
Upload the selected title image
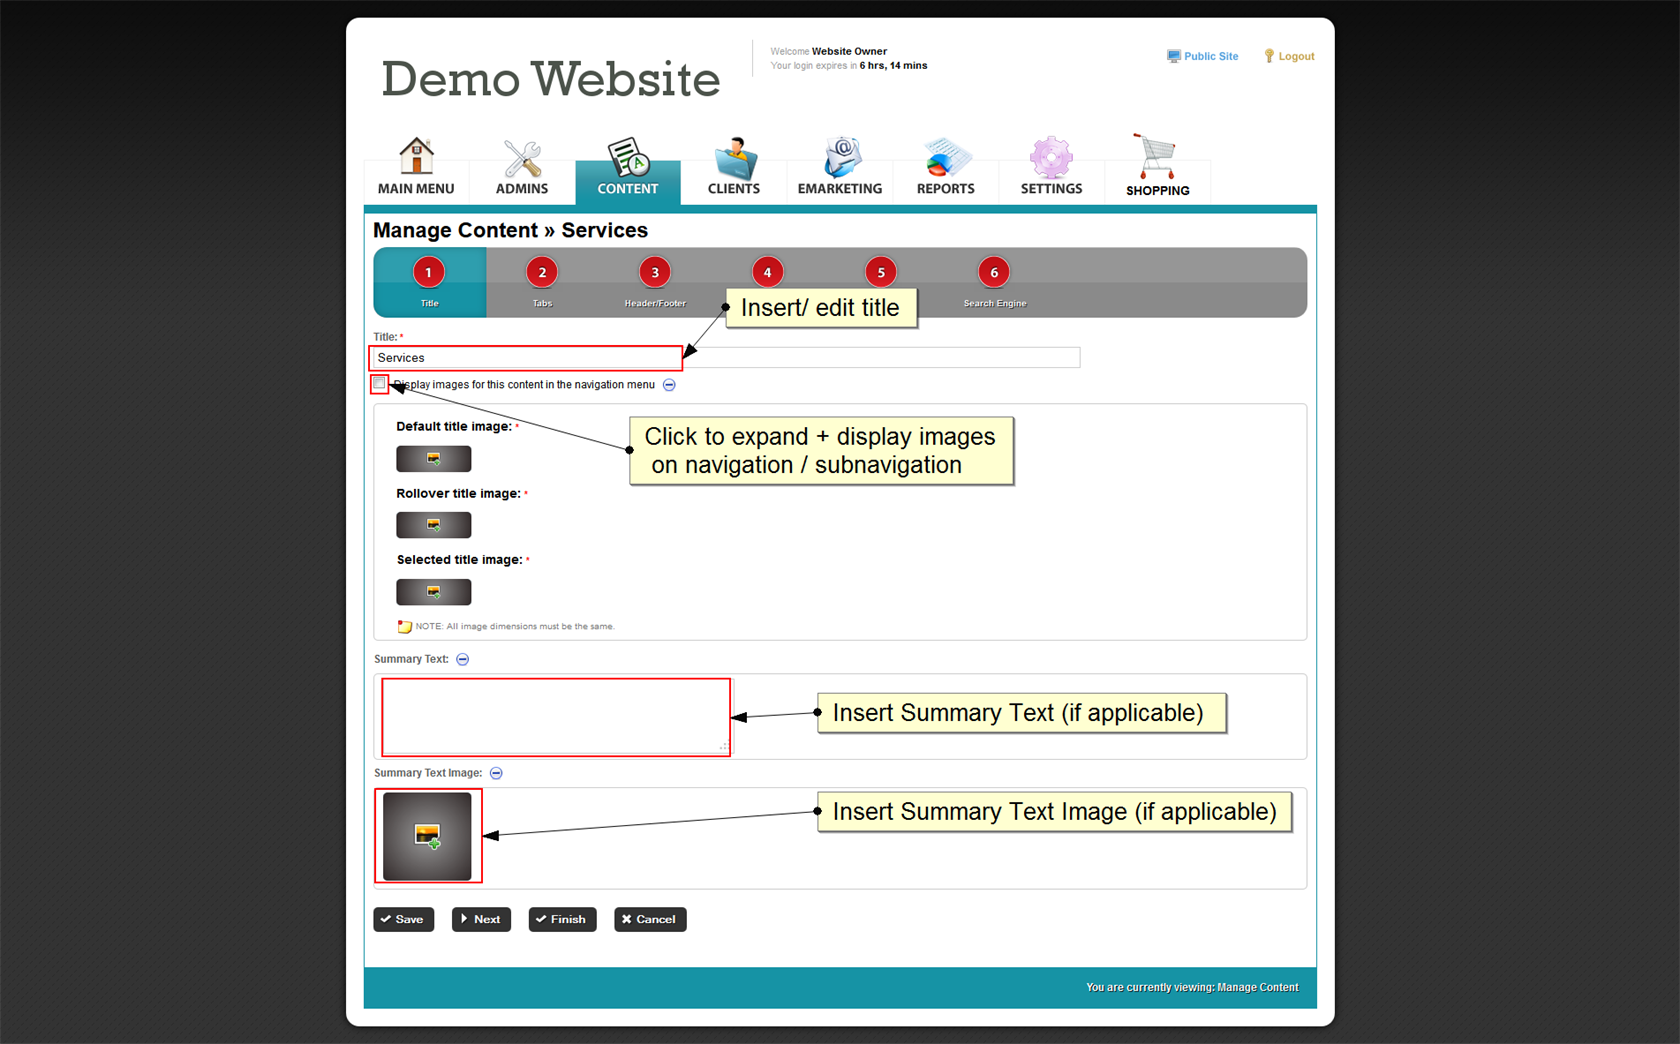(x=433, y=592)
